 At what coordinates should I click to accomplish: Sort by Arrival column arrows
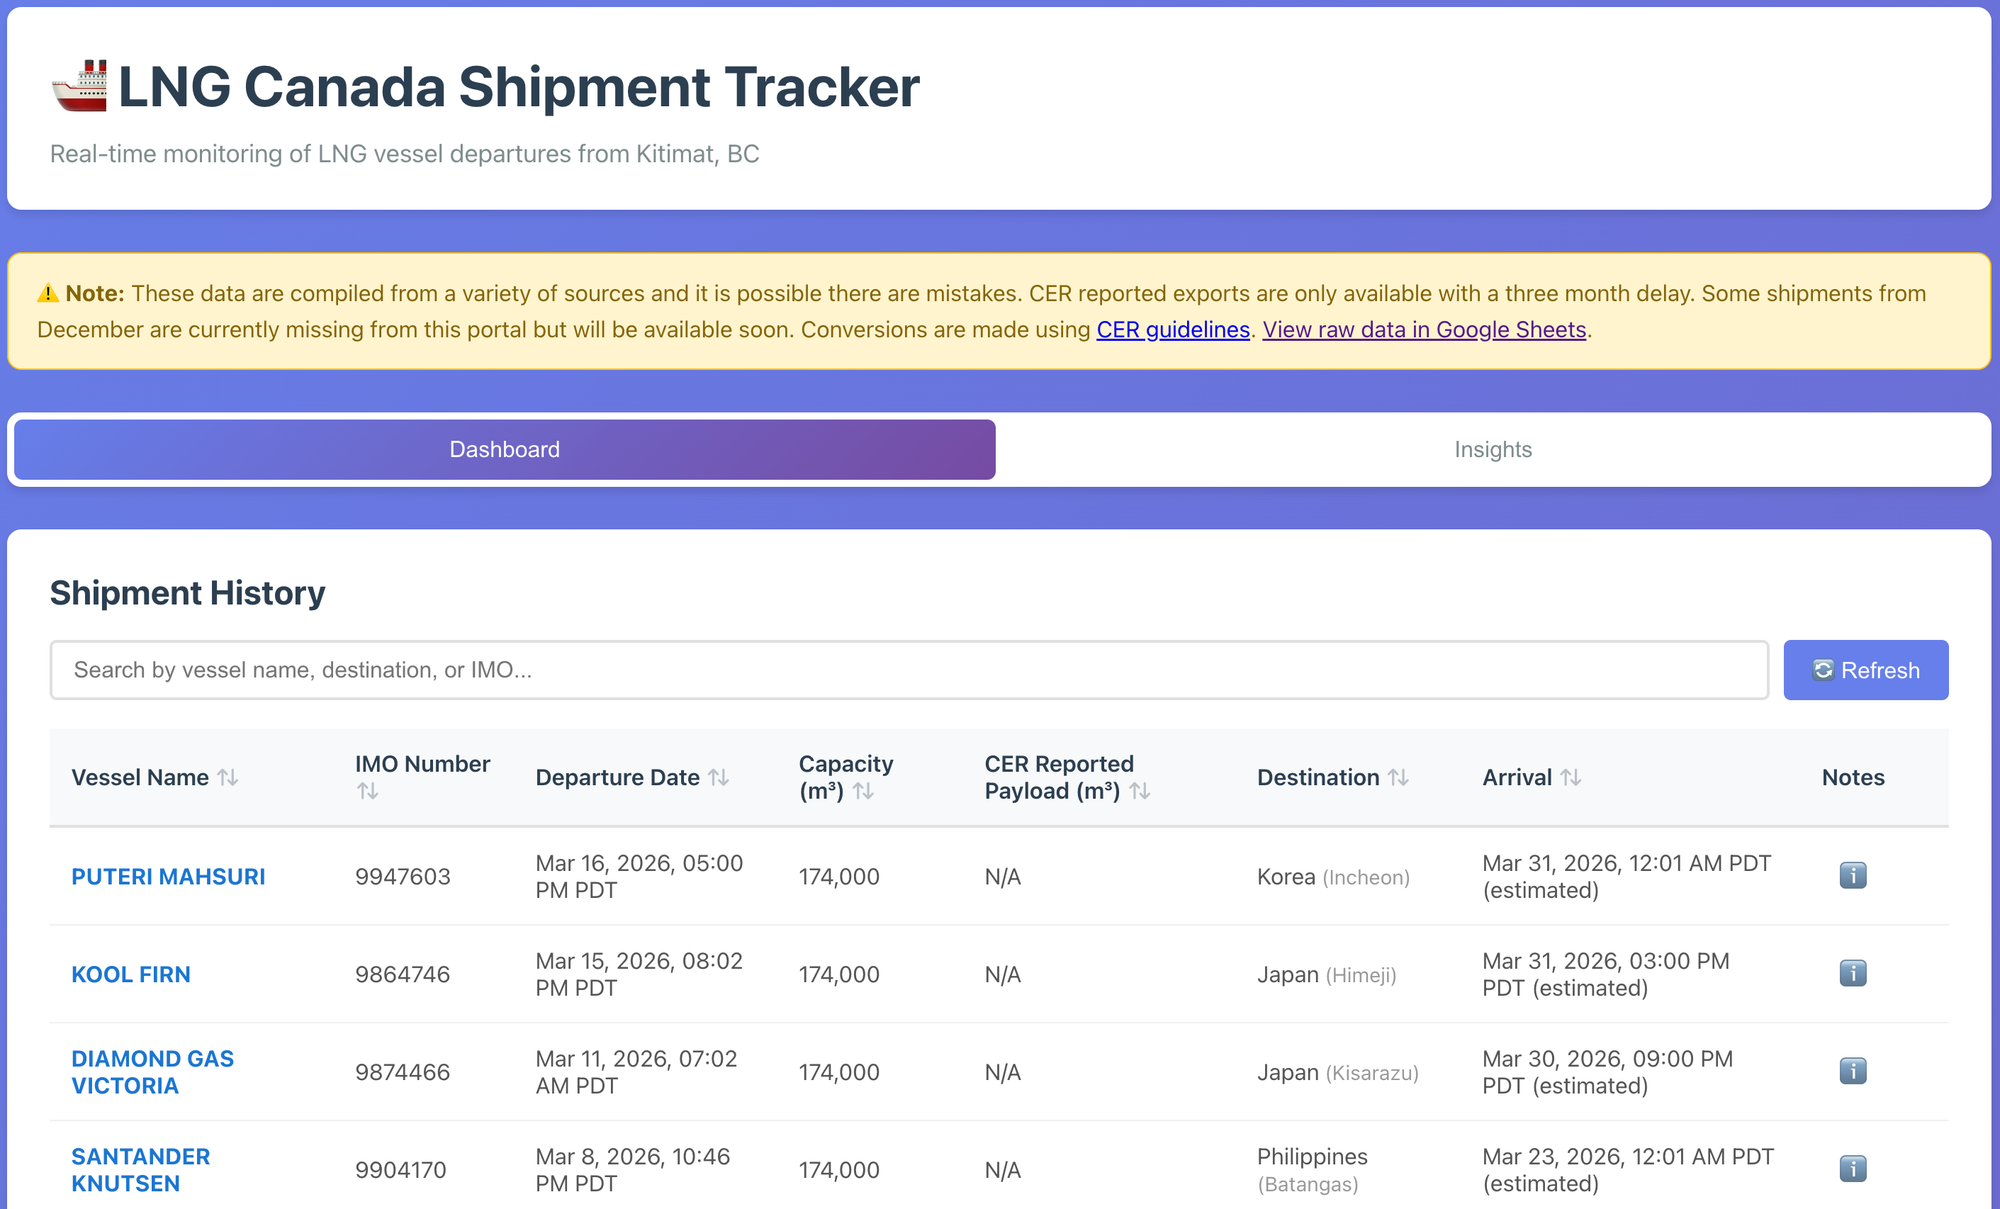(1571, 777)
